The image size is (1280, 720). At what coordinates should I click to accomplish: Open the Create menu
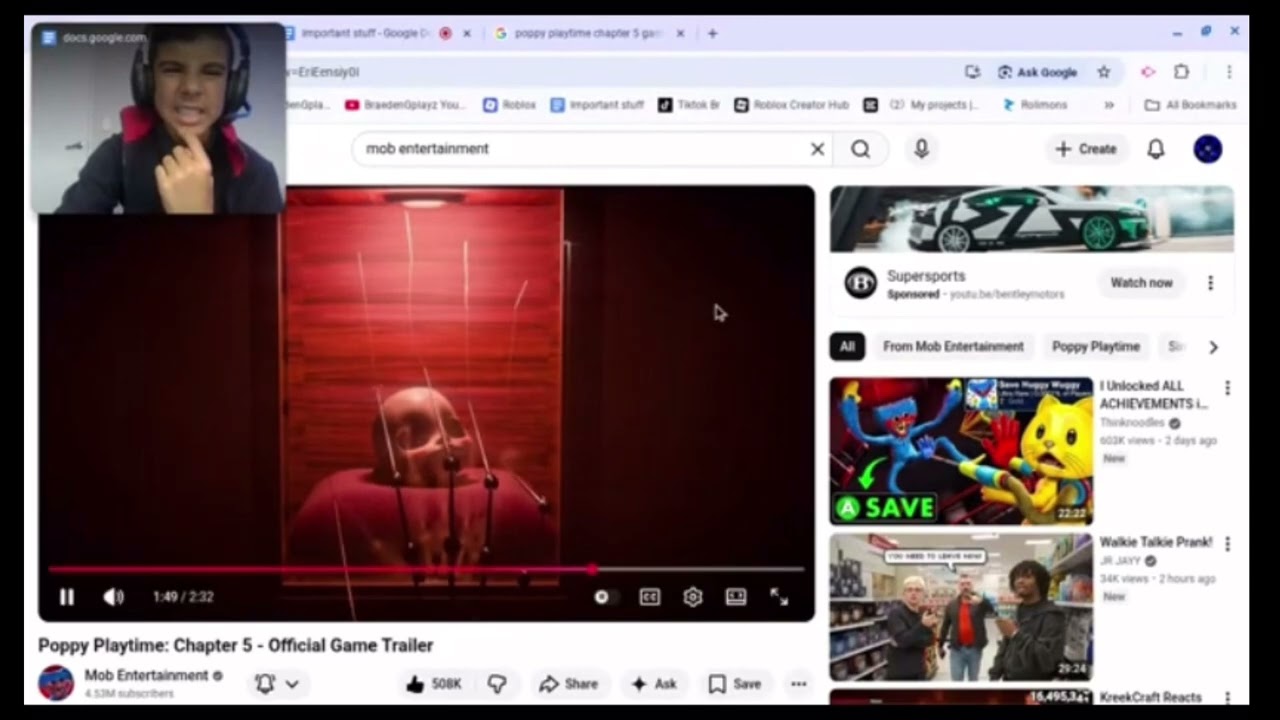pos(1086,149)
